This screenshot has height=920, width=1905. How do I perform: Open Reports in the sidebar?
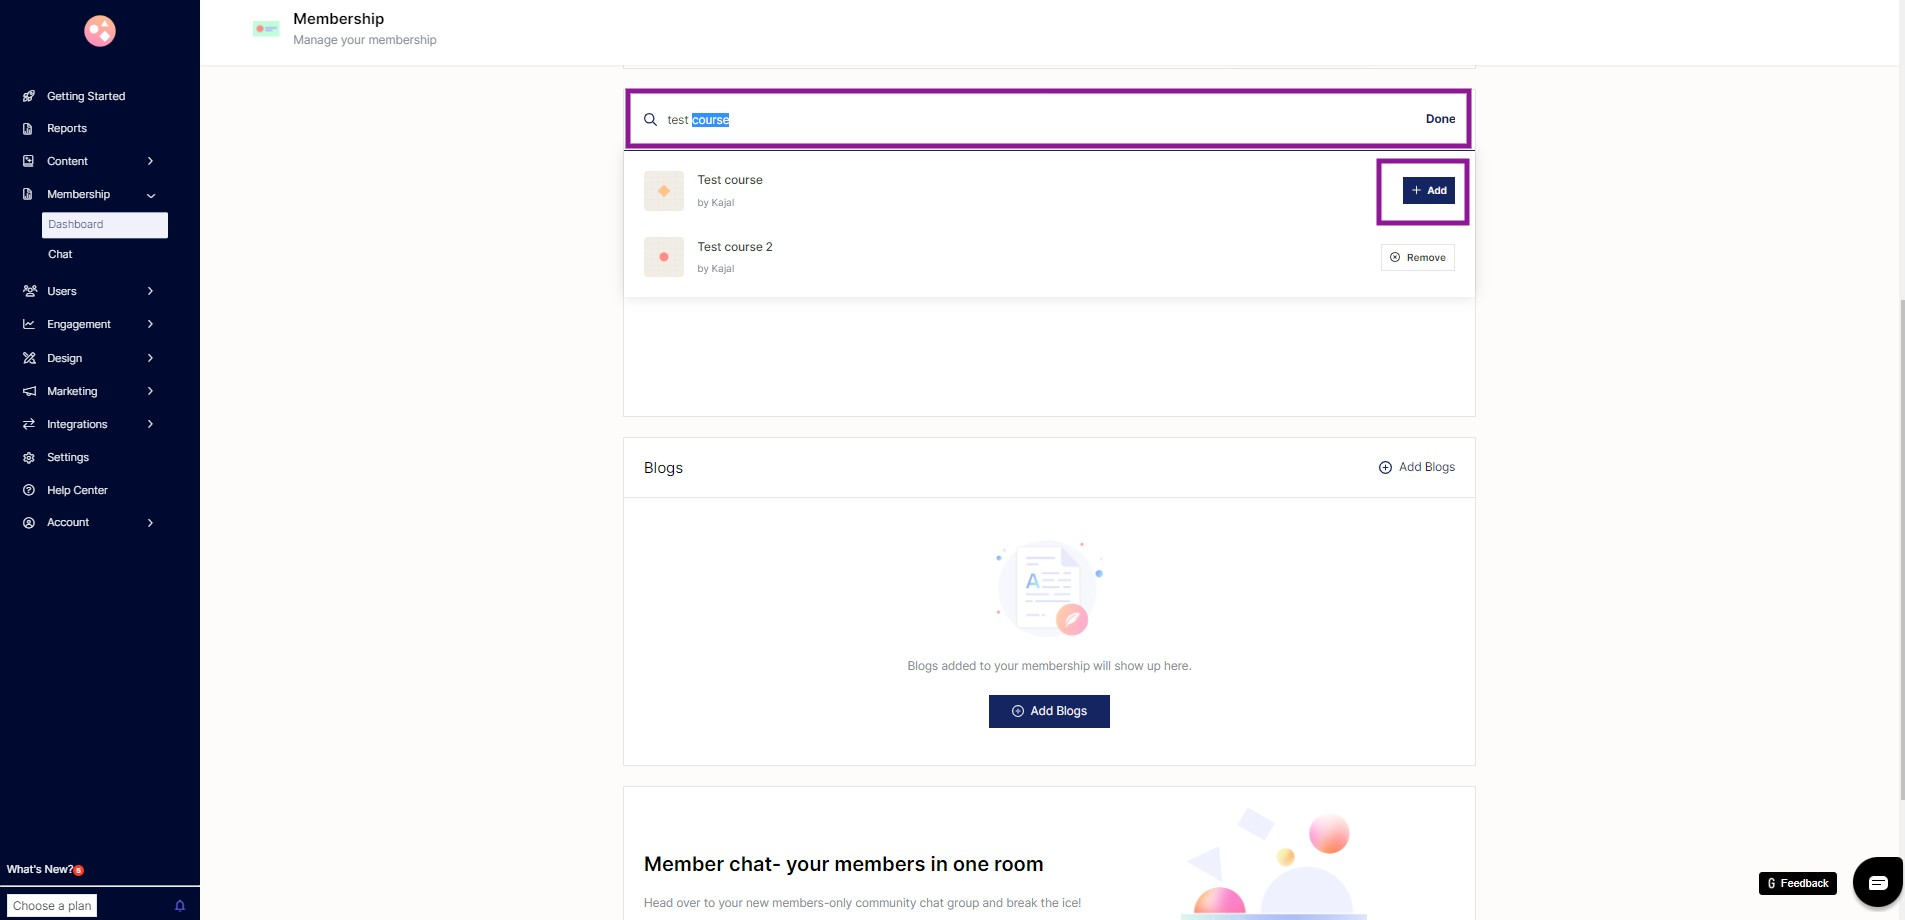pyautogui.click(x=67, y=128)
